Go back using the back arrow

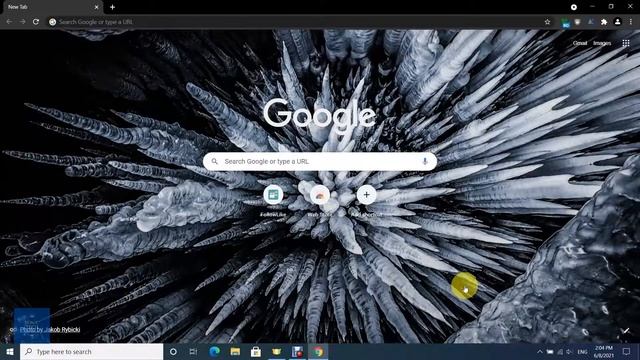9,22
